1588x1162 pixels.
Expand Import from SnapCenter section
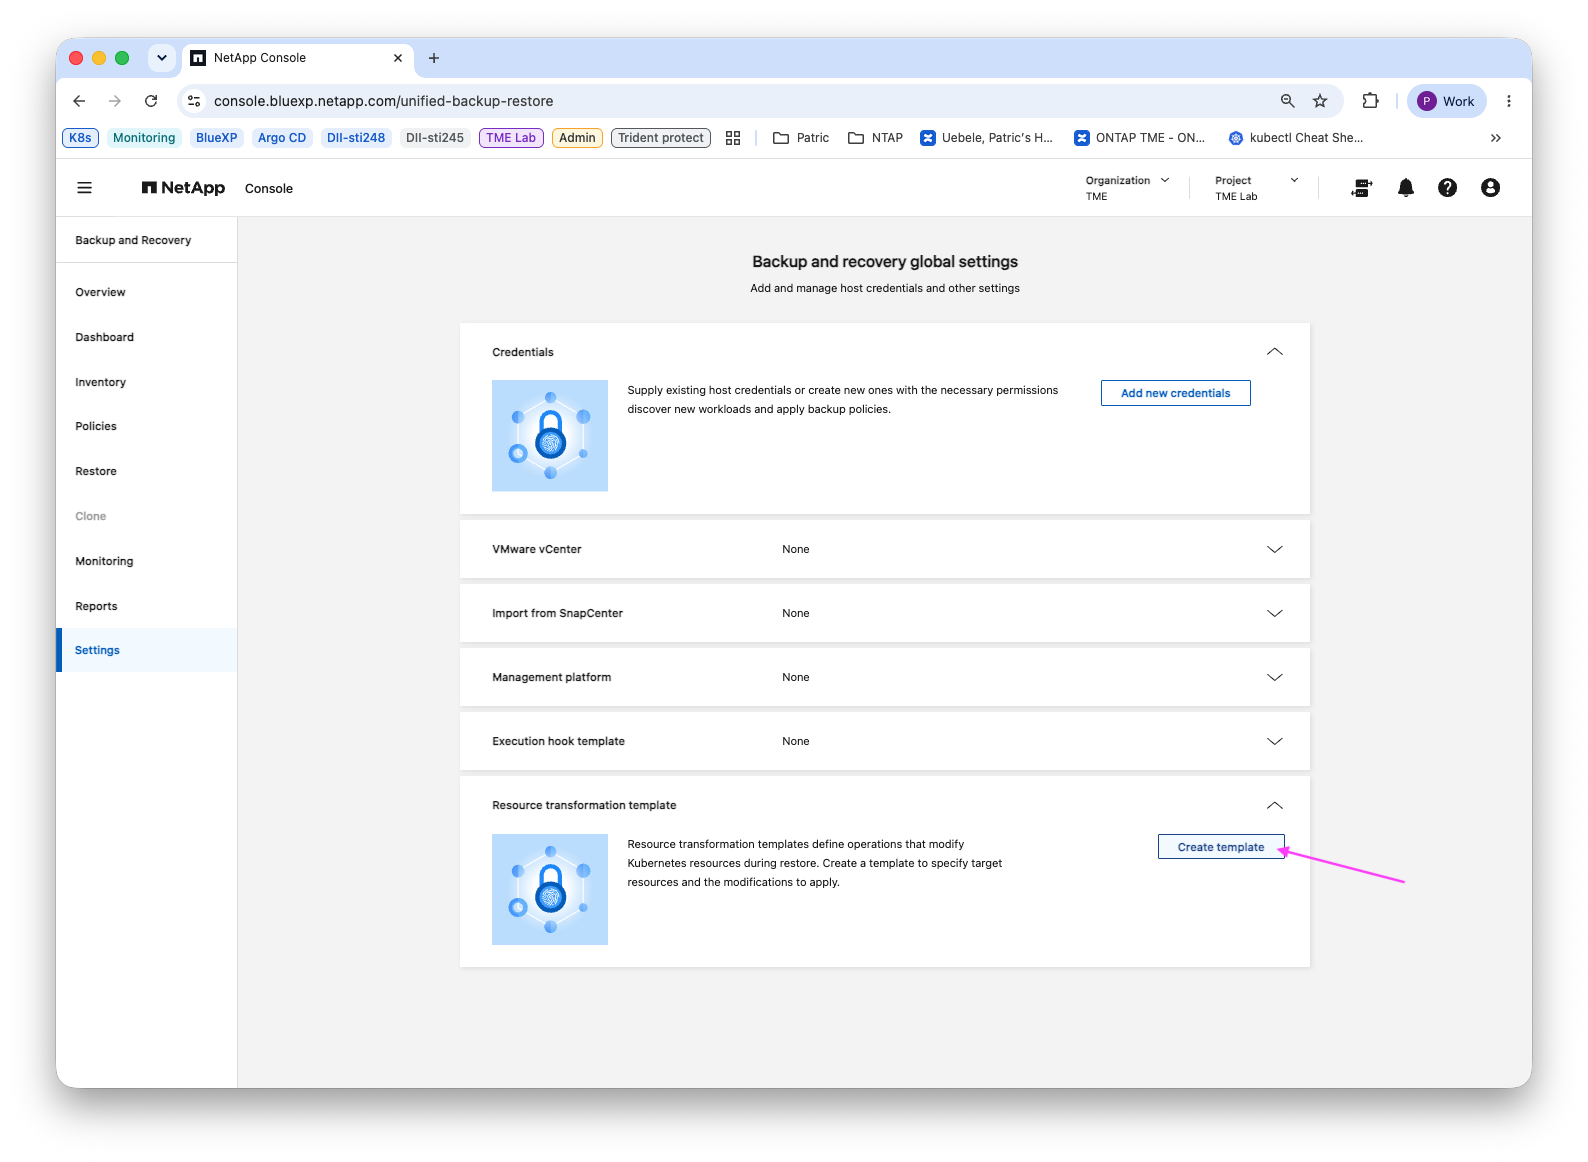pos(1275,613)
